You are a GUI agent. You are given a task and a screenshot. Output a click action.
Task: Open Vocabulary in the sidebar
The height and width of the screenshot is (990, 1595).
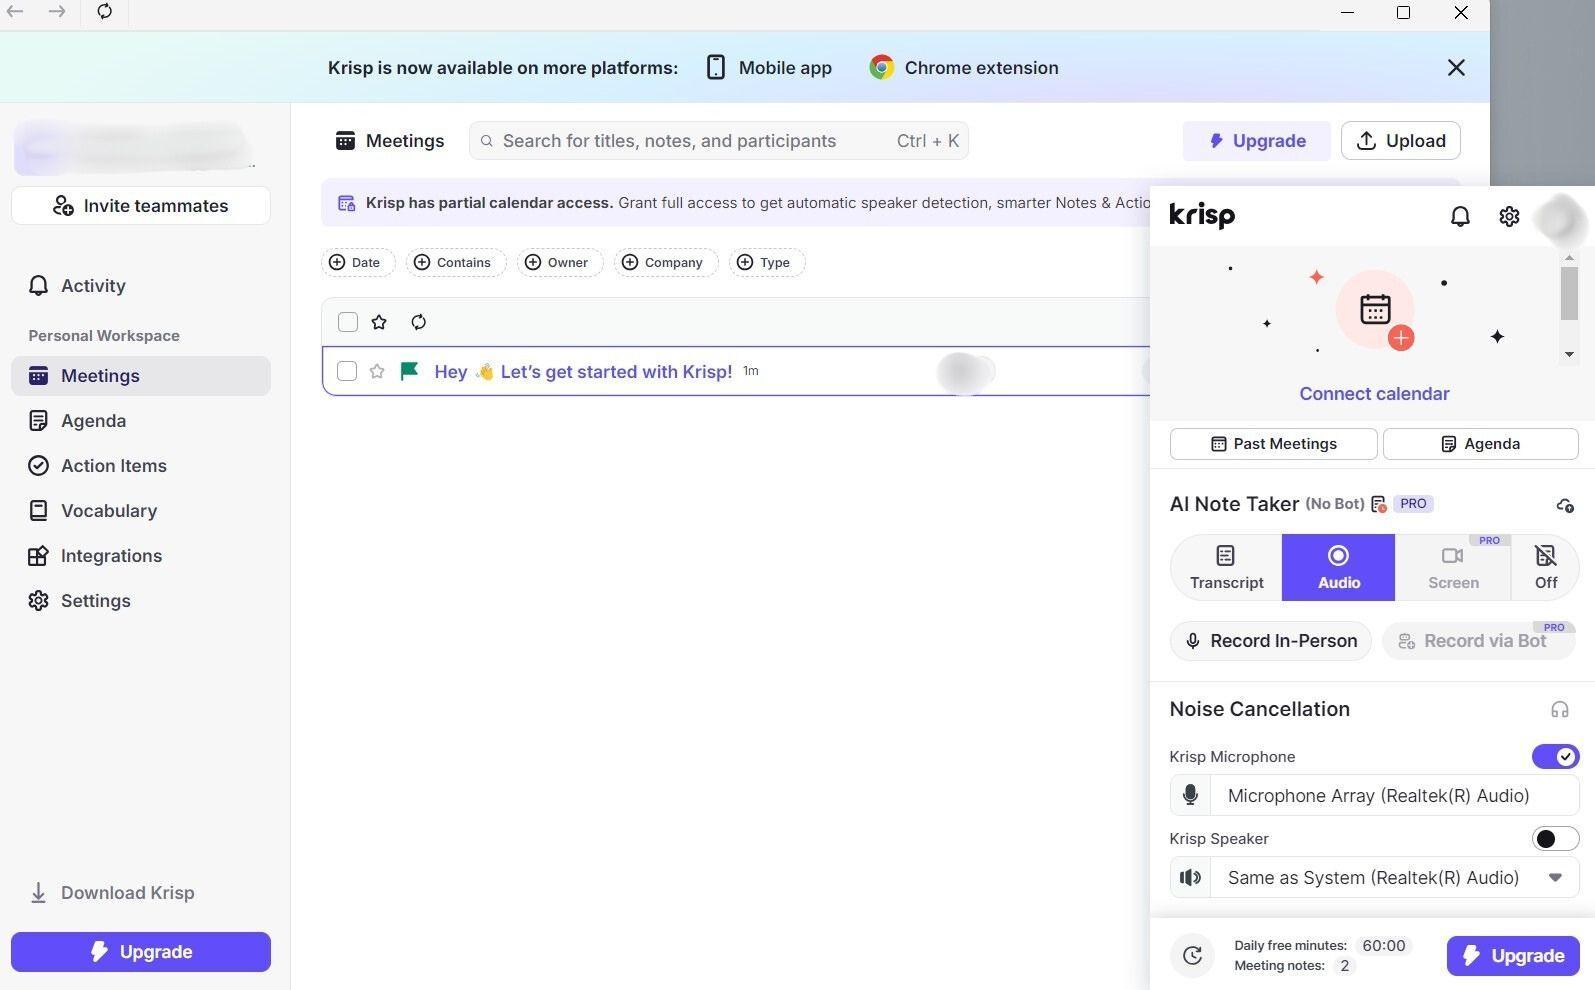[x=141, y=511]
